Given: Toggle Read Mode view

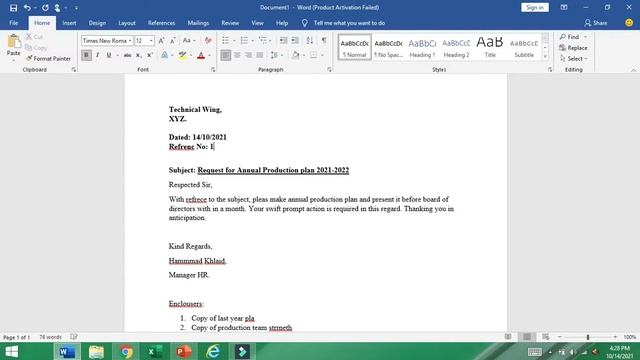Looking at the screenshot, I should [x=508, y=337].
